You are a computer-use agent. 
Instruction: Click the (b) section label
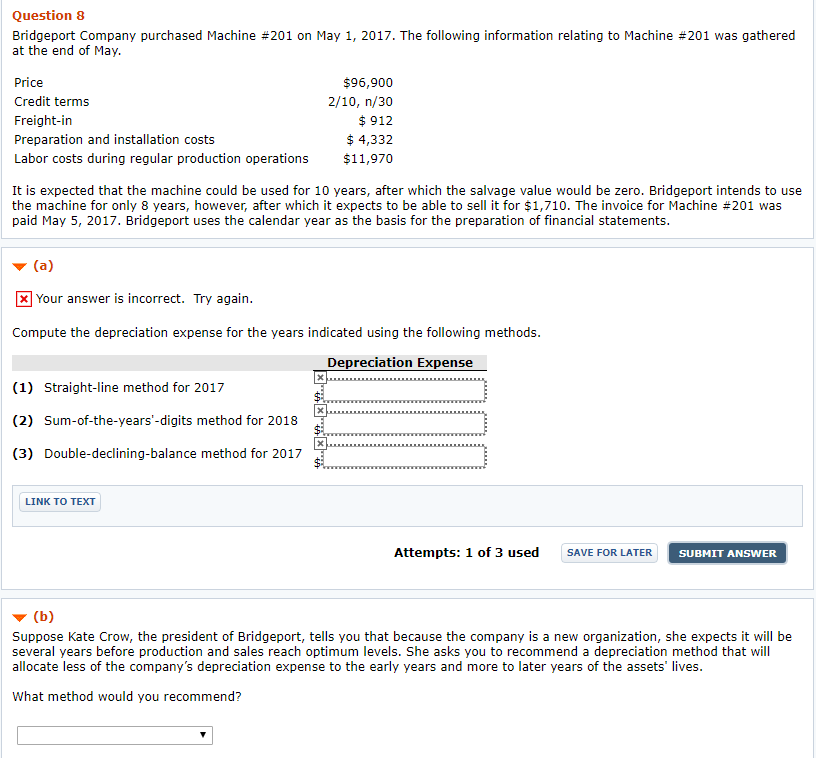coord(40,616)
